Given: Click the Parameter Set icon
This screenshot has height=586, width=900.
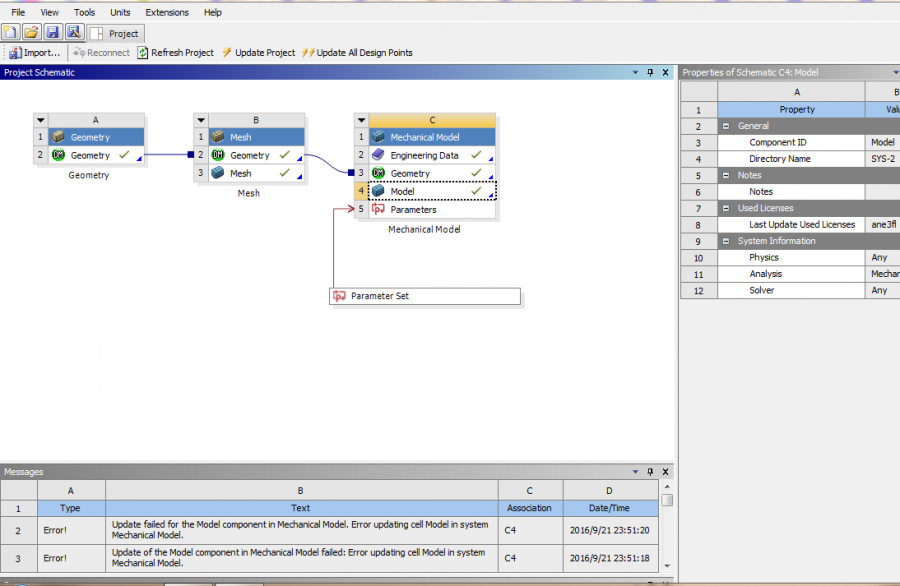Looking at the screenshot, I should point(339,296).
